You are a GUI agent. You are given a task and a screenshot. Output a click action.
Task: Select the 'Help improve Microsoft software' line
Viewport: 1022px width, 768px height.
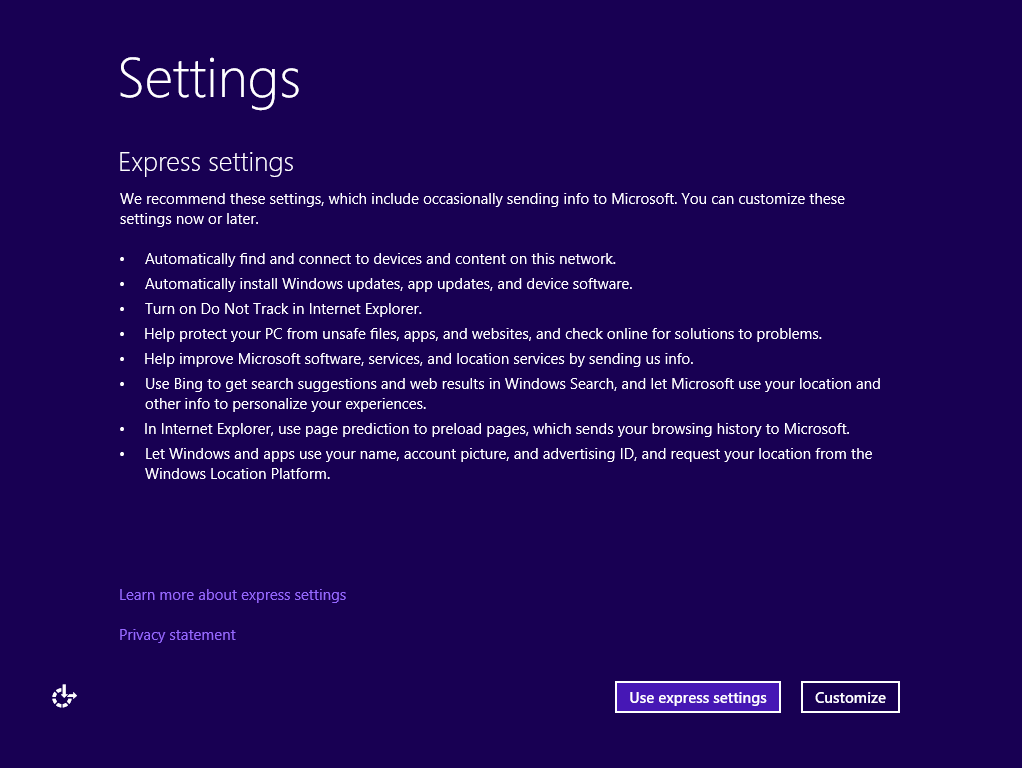(418, 359)
